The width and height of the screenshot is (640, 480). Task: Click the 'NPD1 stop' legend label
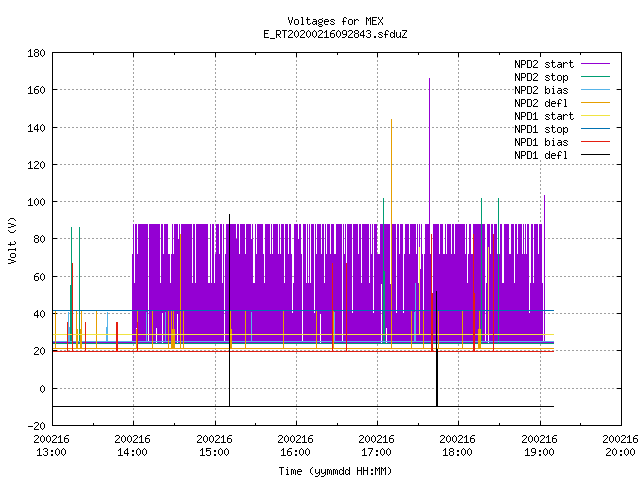click(541, 129)
